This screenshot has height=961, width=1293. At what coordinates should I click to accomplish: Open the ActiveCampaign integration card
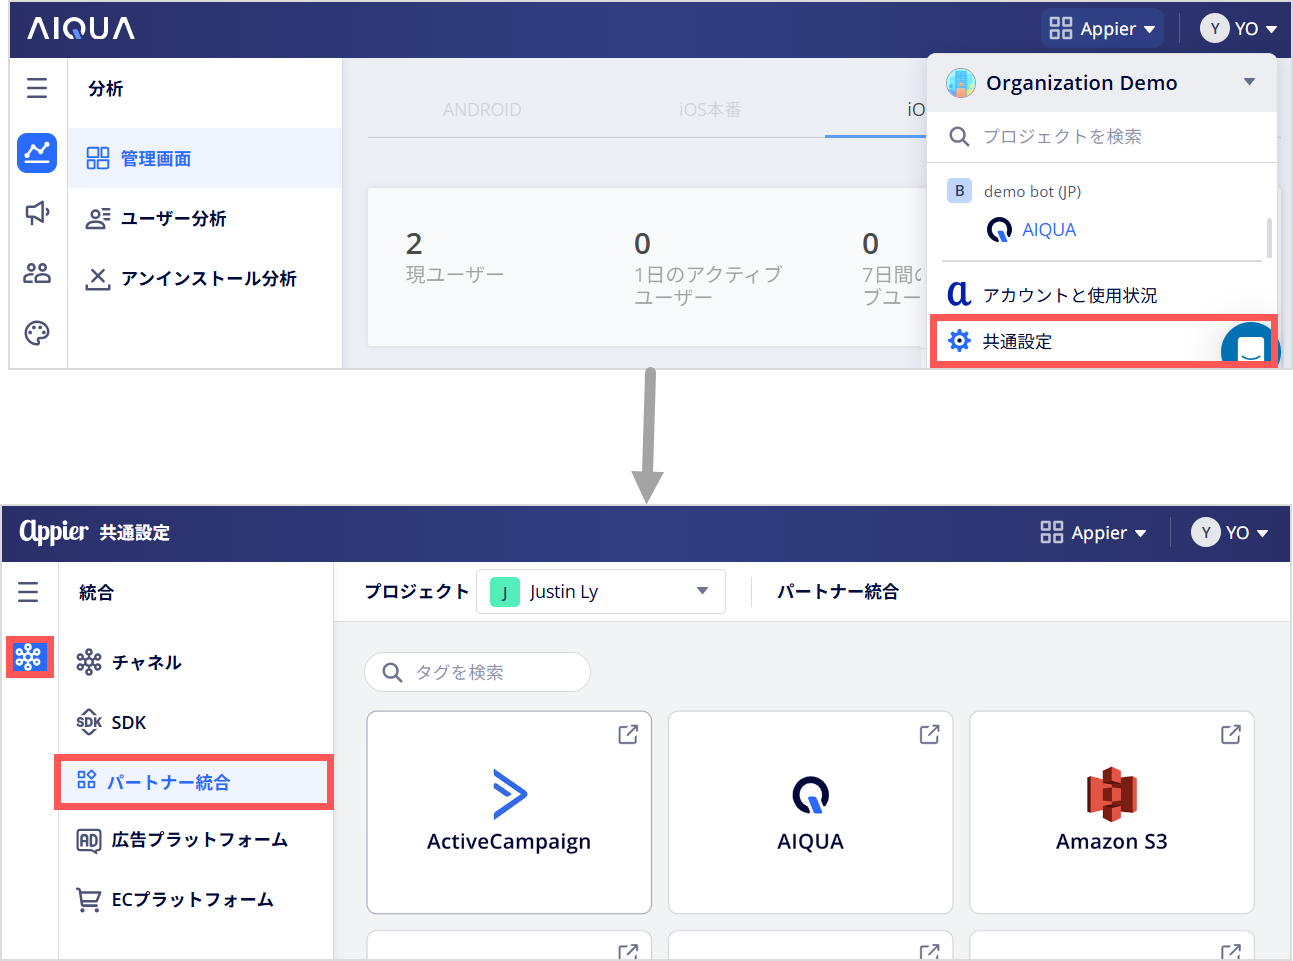(509, 812)
